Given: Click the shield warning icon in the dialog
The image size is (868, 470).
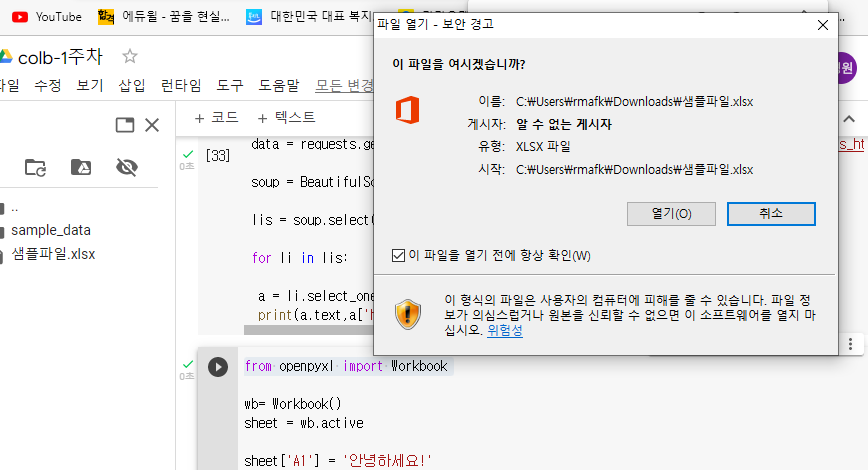Looking at the screenshot, I should click(x=408, y=314).
